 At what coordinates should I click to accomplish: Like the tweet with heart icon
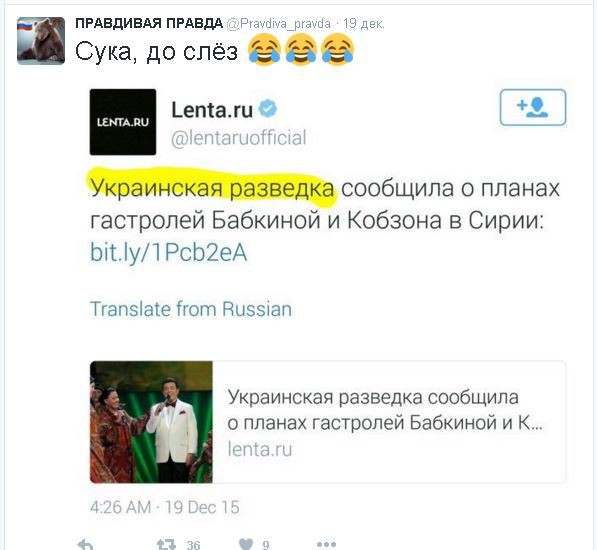click(x=246, y=545)
